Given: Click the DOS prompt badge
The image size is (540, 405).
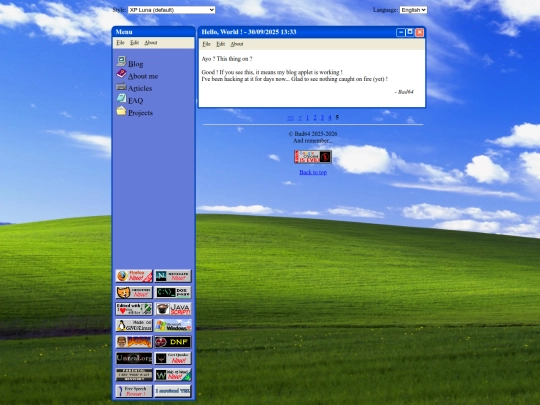Looking at the screenshot, I should pyautogui.click(x=173, y=292).
